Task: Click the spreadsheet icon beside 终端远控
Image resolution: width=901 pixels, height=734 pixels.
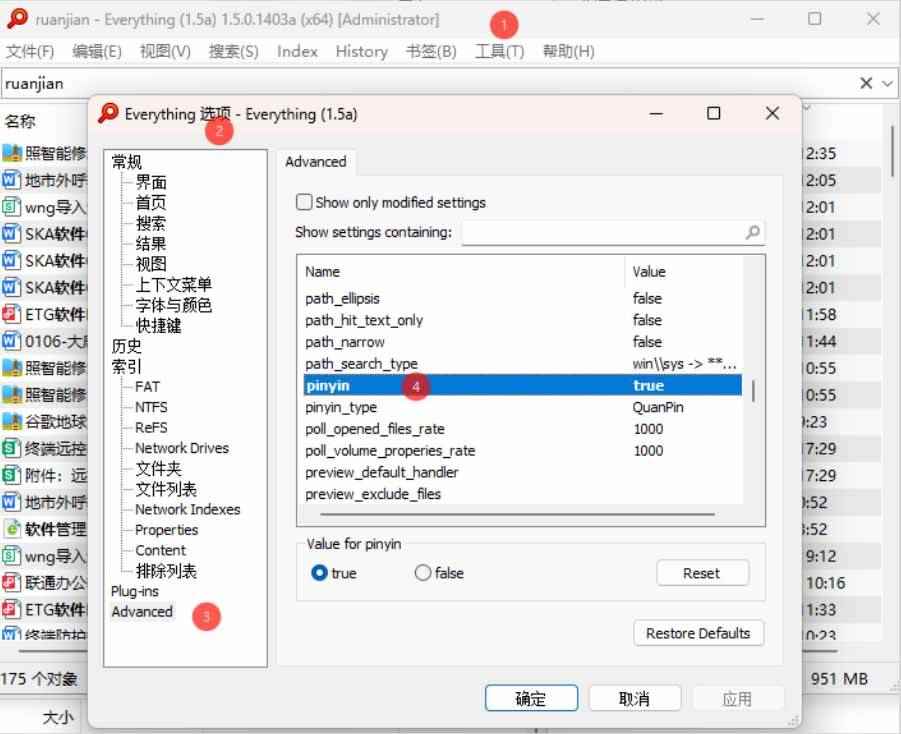Action: [x=11, y=448]
